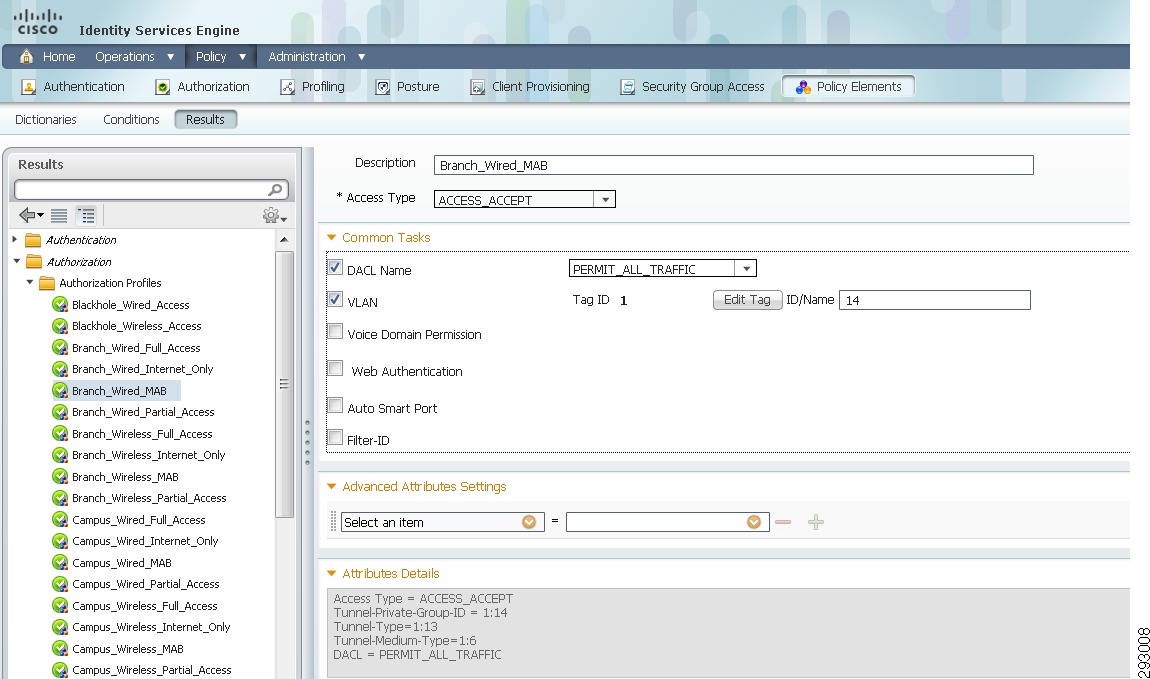Enable the Auto Smart Port checkbox
This screenshot has height=679, width=1150.
point(335,405)
